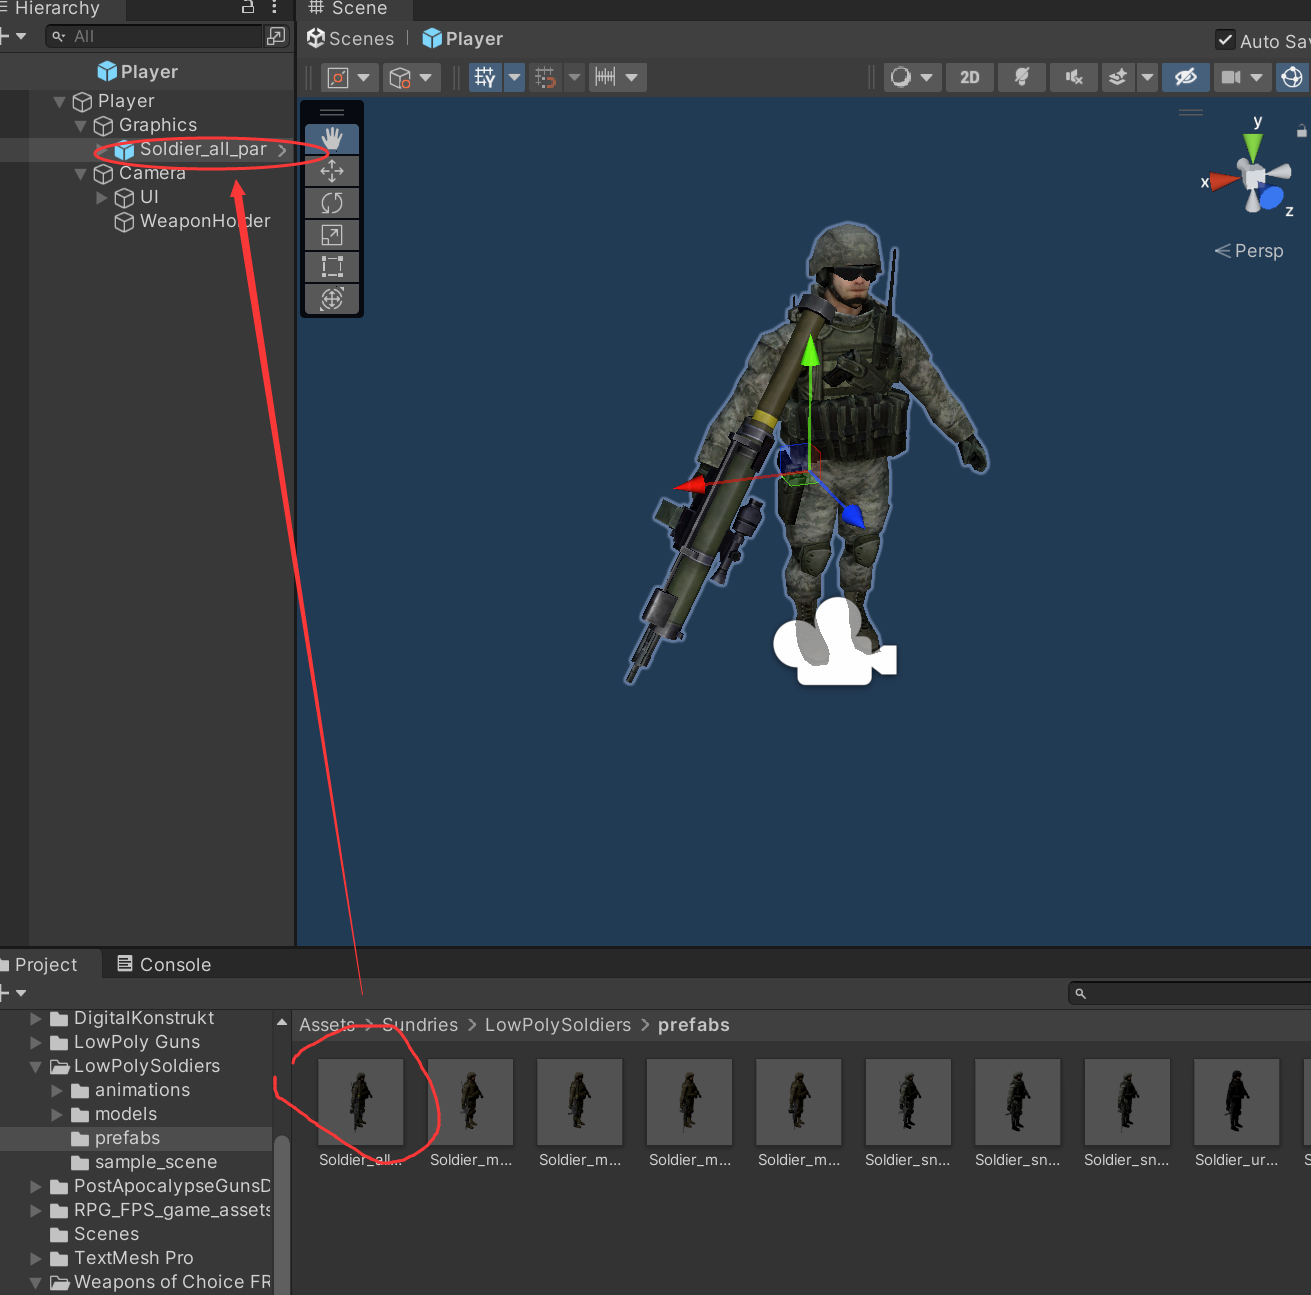This screenshot has width=1311, height=1295.
Task: Open the grid snapping dropdown arrow
Action: pyautogui.click(x=575, y=78)
